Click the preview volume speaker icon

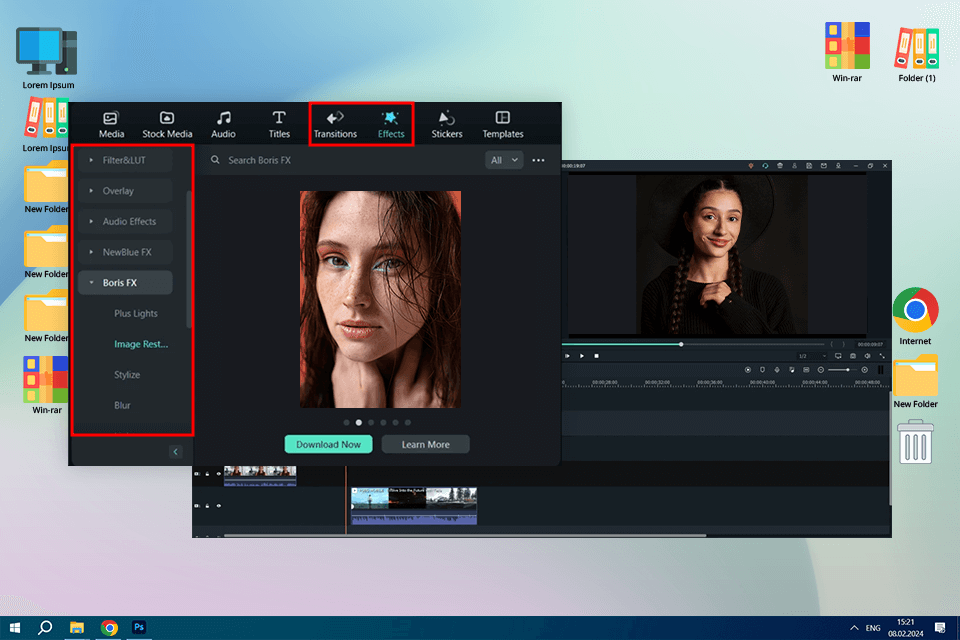point(868,356)
